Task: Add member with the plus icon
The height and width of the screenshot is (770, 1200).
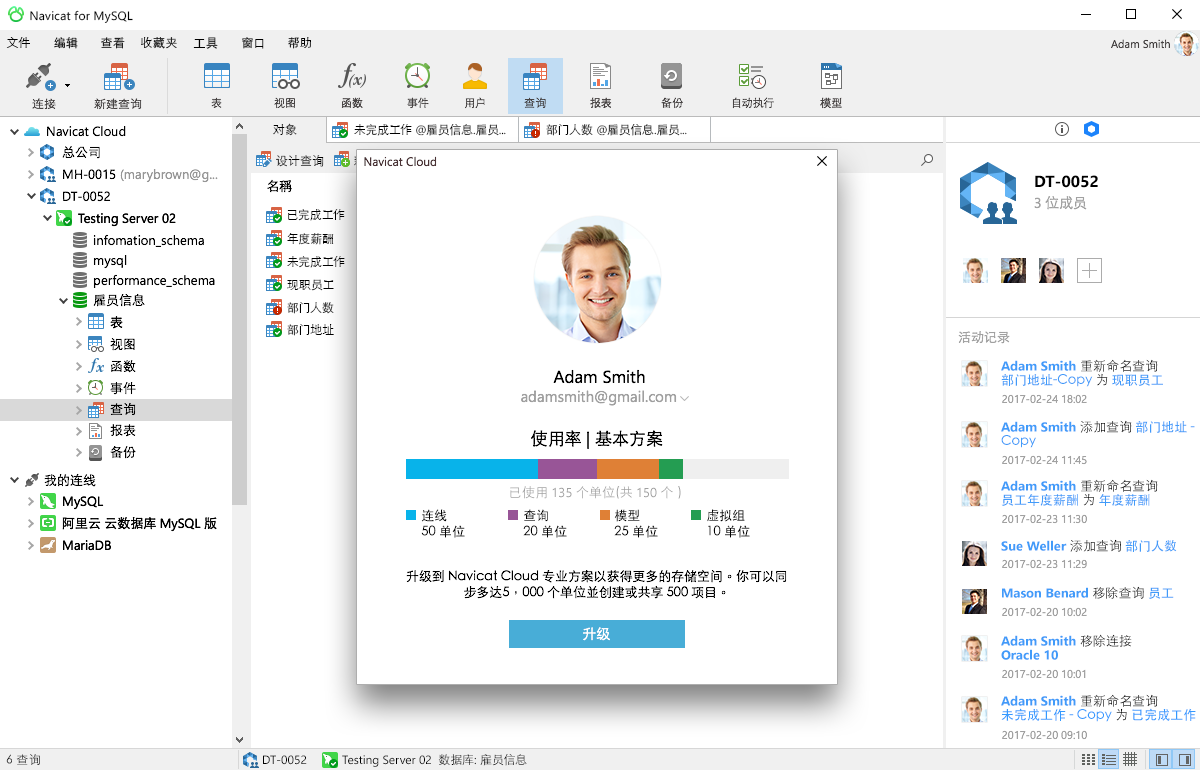Action: coord(1089,270)
